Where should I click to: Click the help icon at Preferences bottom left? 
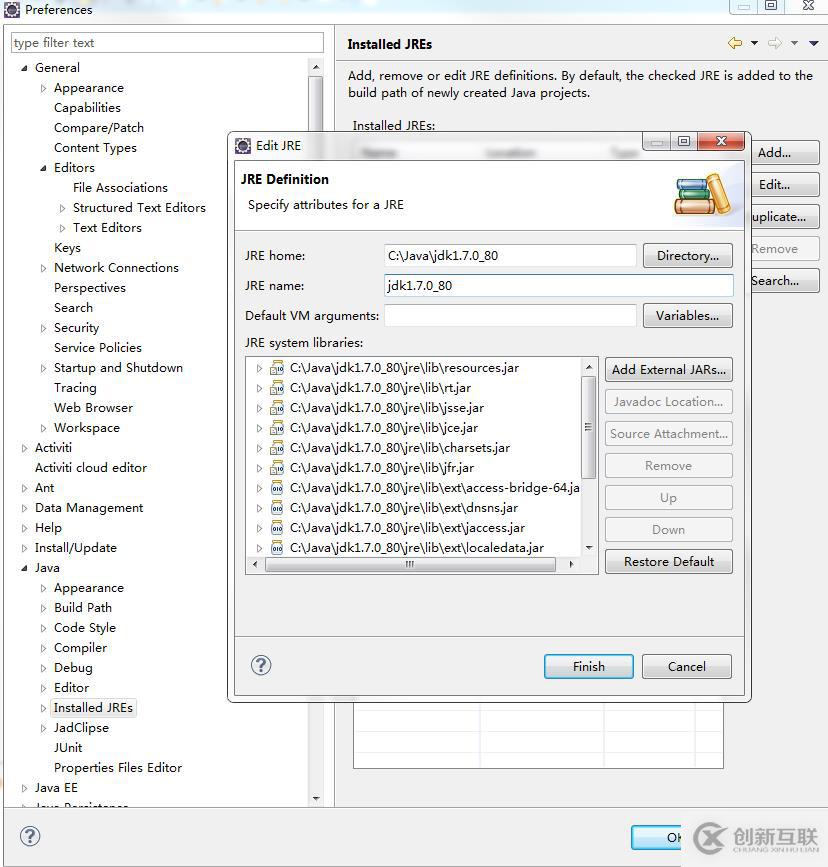point(30,836)
